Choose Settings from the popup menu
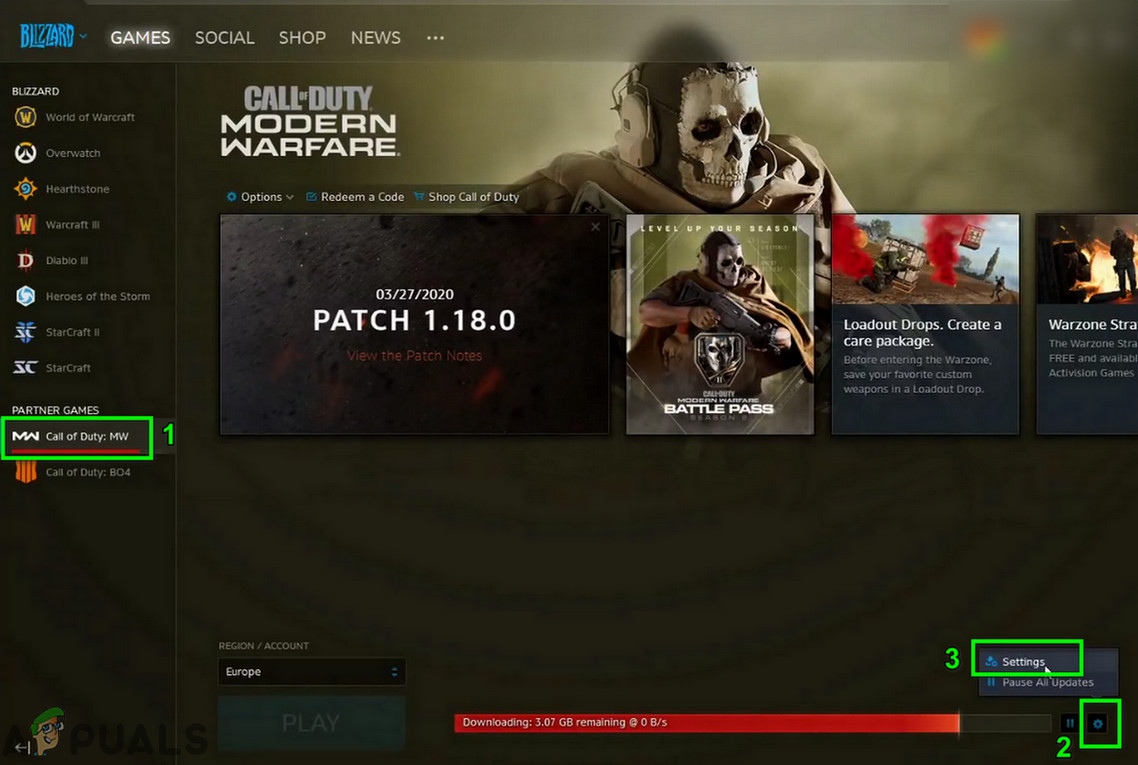Viewport: 1138px width, 765px height. coord(1024,661)
